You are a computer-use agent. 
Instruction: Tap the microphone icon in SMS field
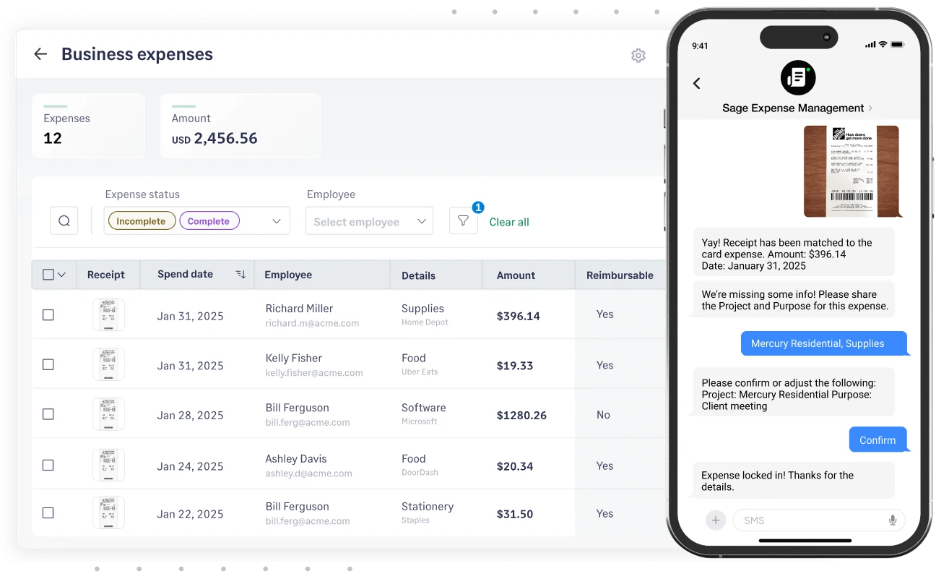coord(892,520)
